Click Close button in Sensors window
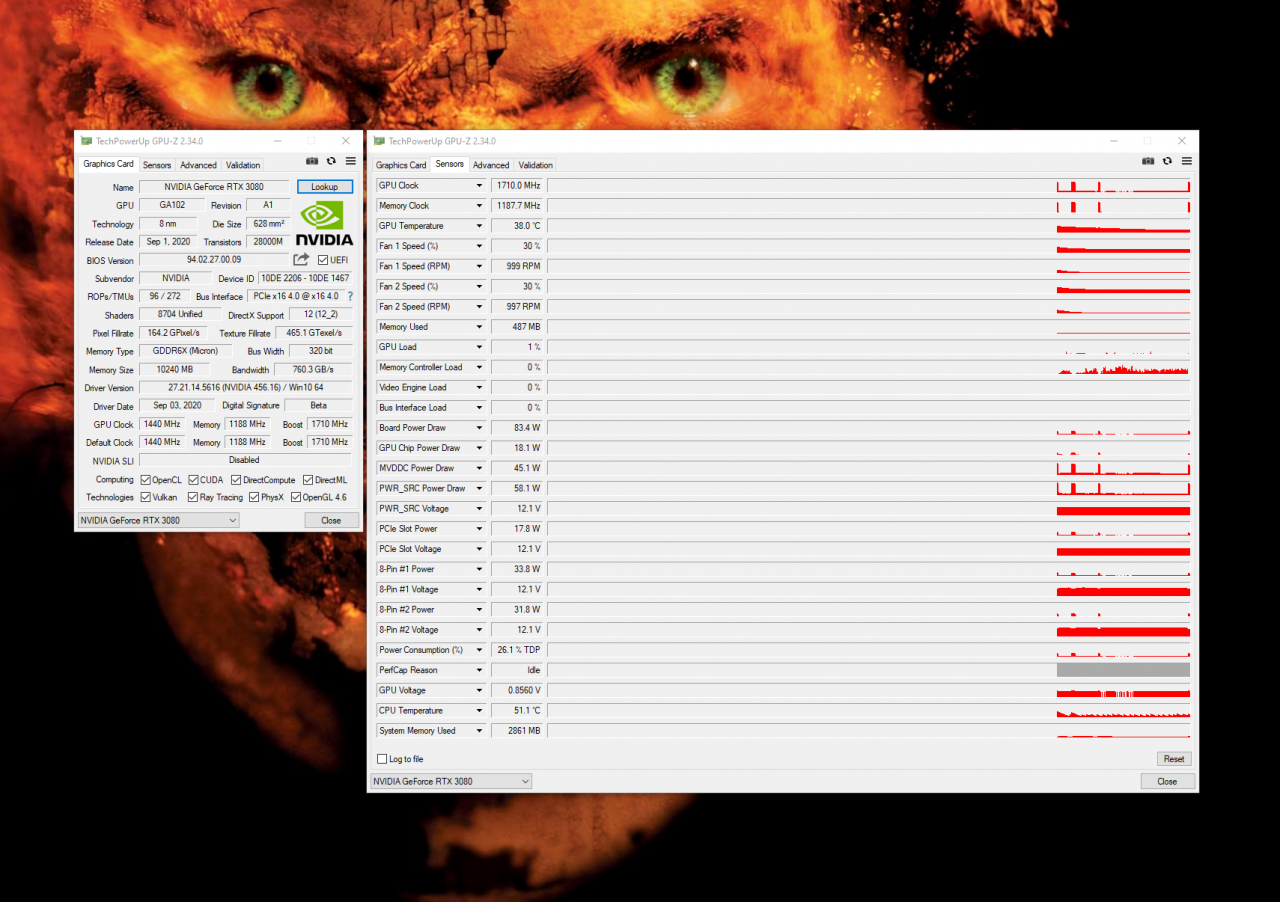 [x=1167, y=781]
